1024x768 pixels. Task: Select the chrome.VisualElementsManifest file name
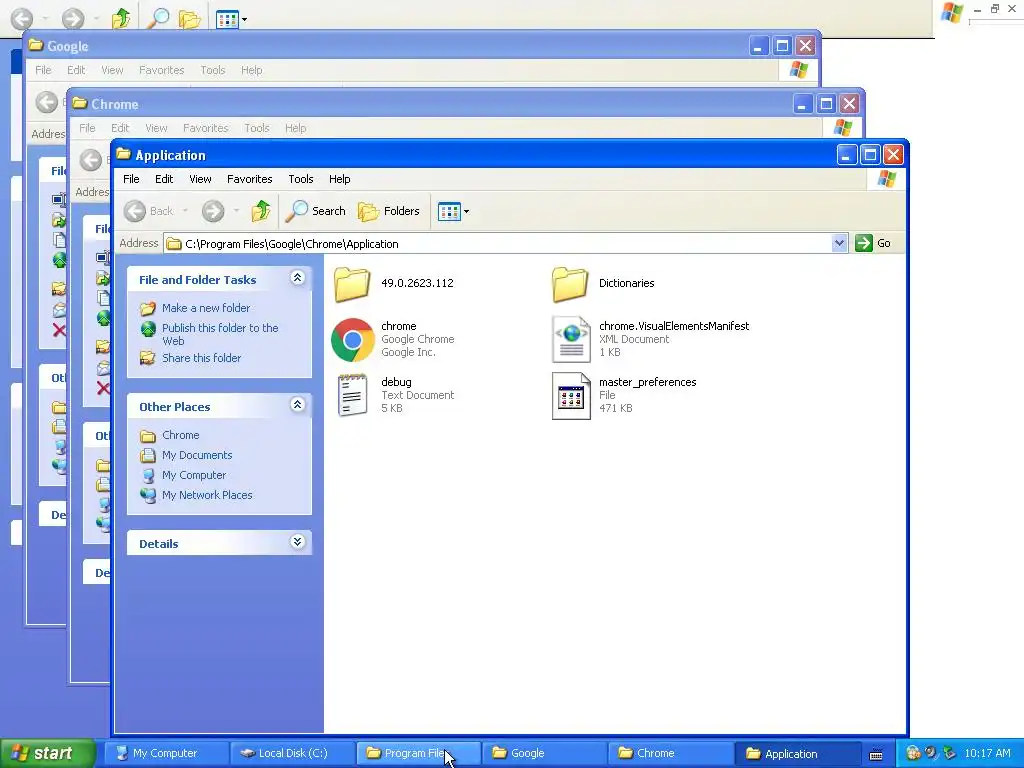click(x=674, y=326)
